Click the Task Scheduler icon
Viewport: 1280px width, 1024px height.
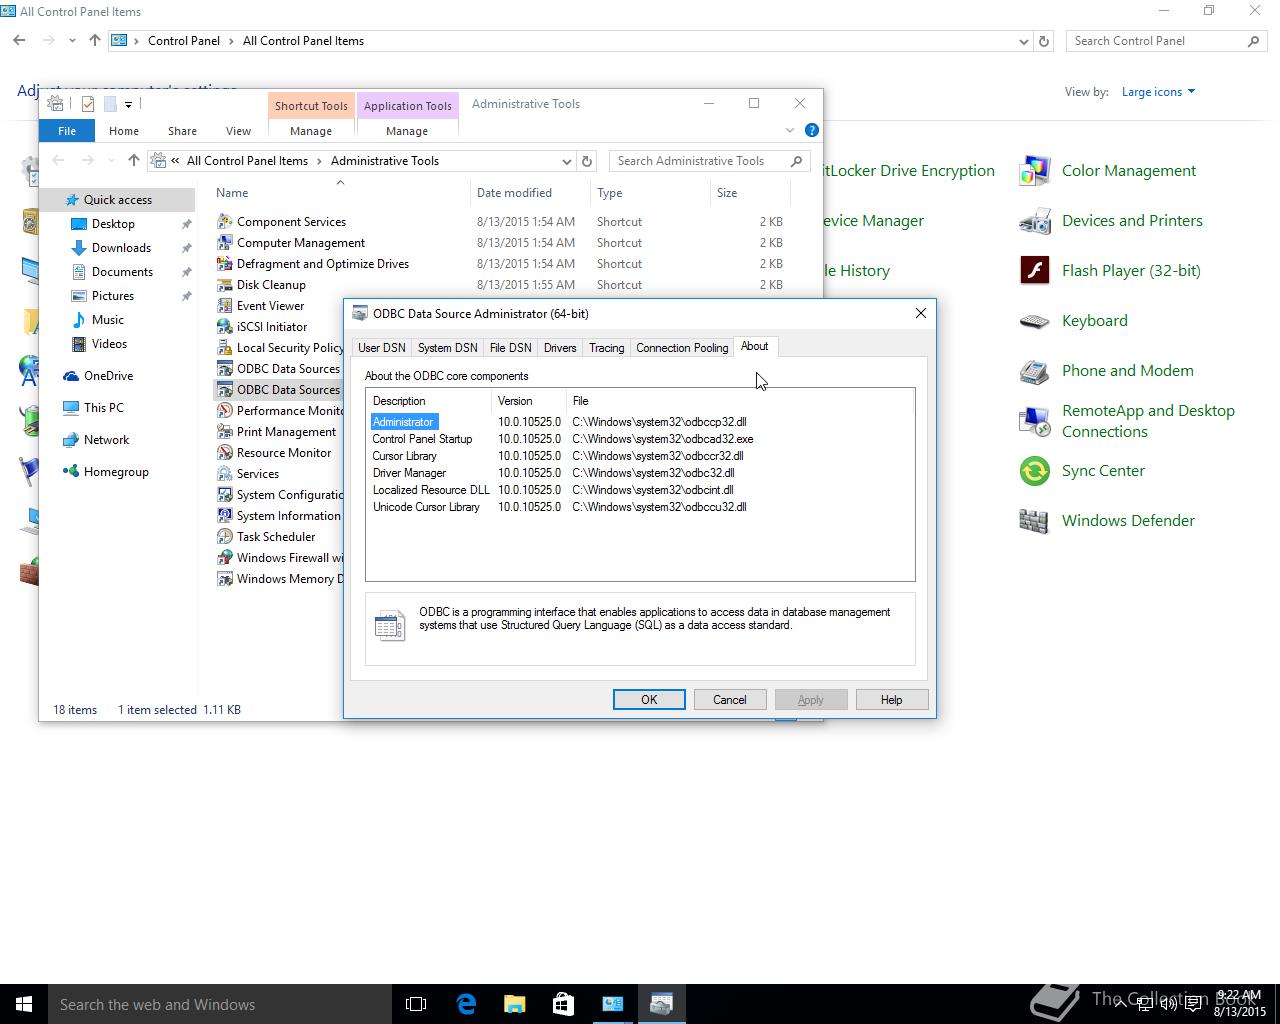pos(225,537)
